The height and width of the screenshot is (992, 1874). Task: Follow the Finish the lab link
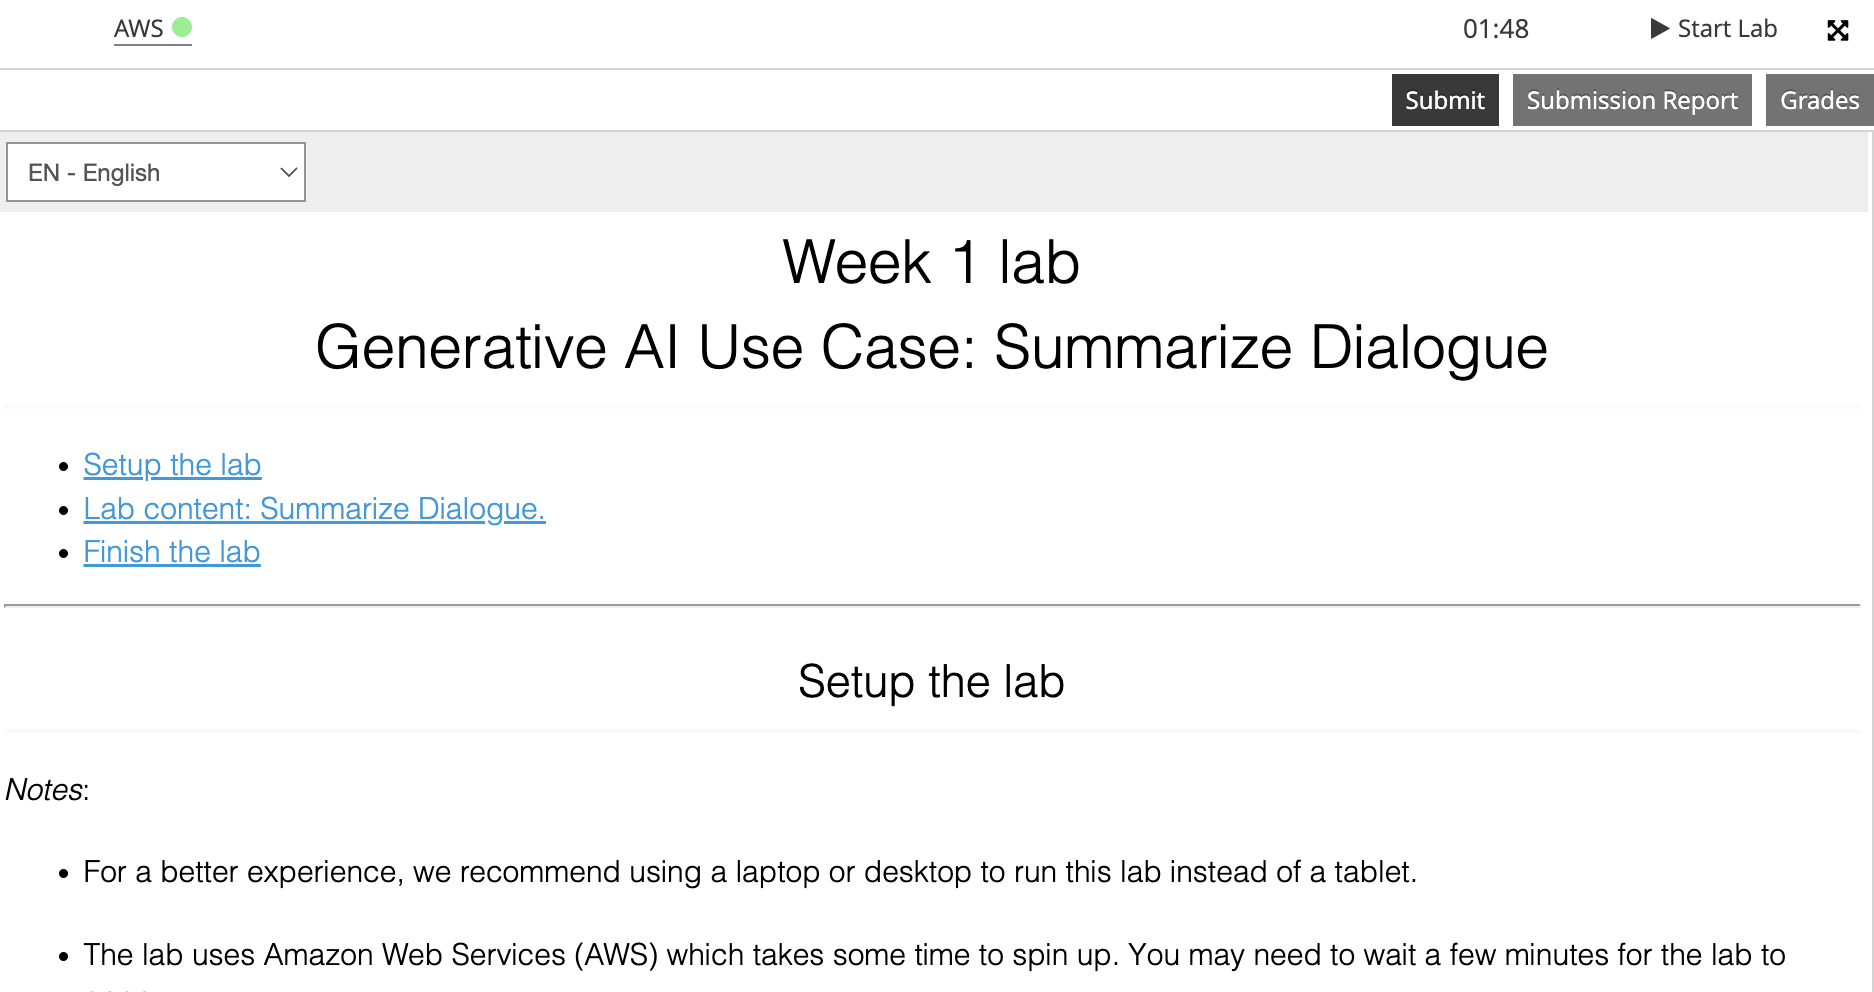(171, 552)
